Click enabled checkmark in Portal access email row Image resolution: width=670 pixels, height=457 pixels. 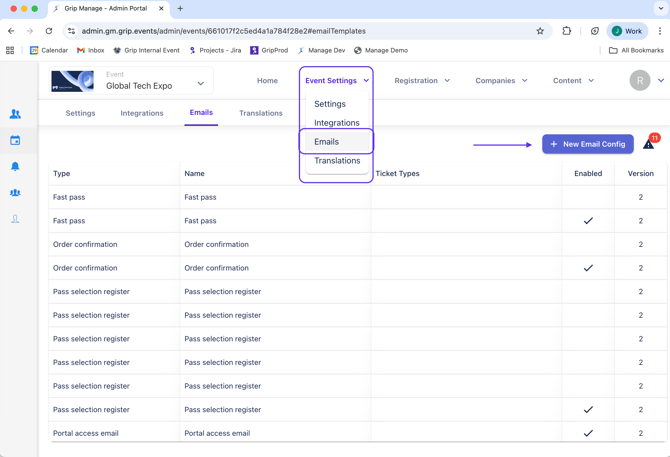pyautogui.click(x=588, y=433)
